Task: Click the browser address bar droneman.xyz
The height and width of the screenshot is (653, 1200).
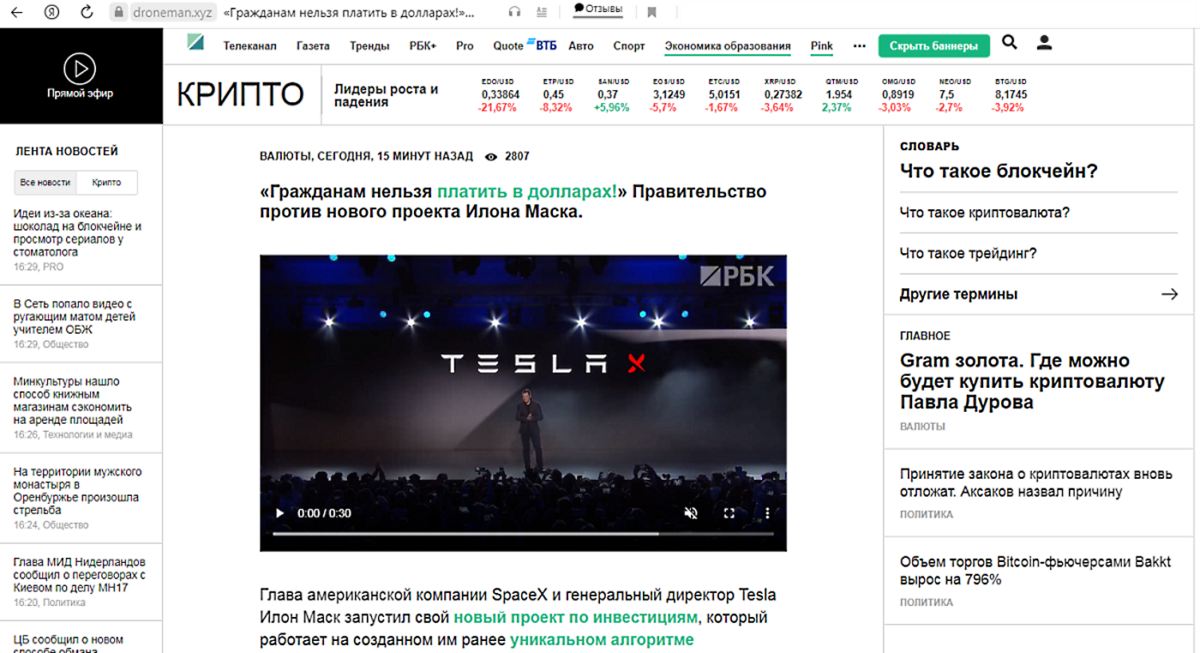Action: pos(174,12)
